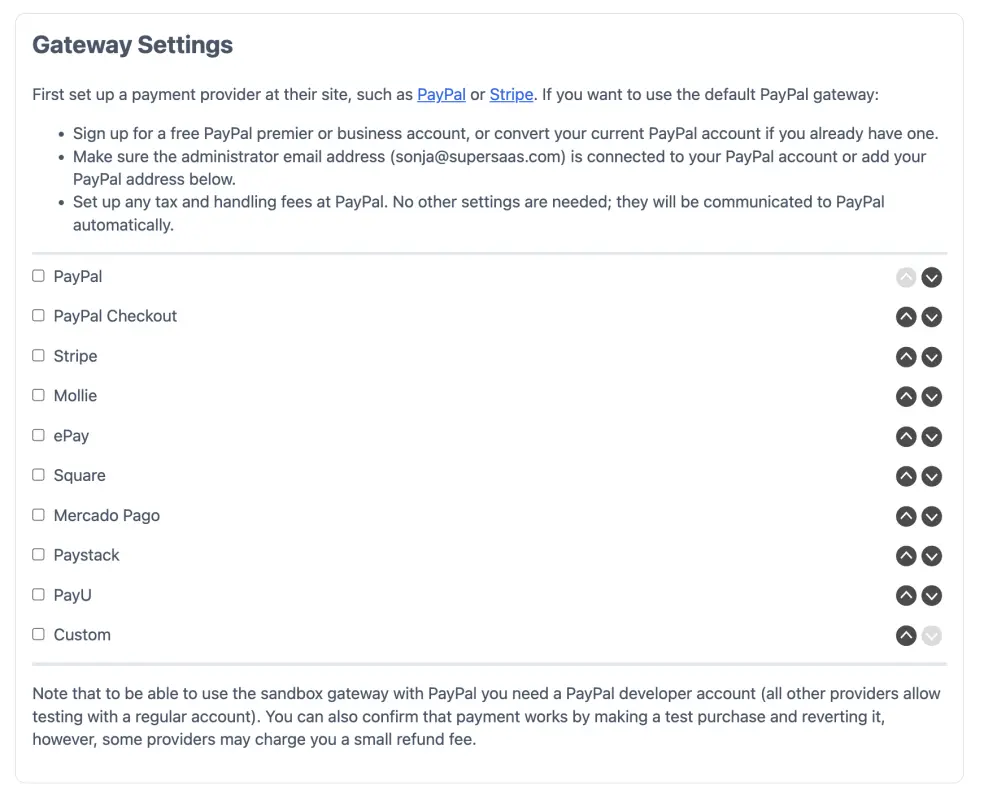Move Mollie up one position
Viewport: 984px width, 798px height.
click(x=906, y=396)
